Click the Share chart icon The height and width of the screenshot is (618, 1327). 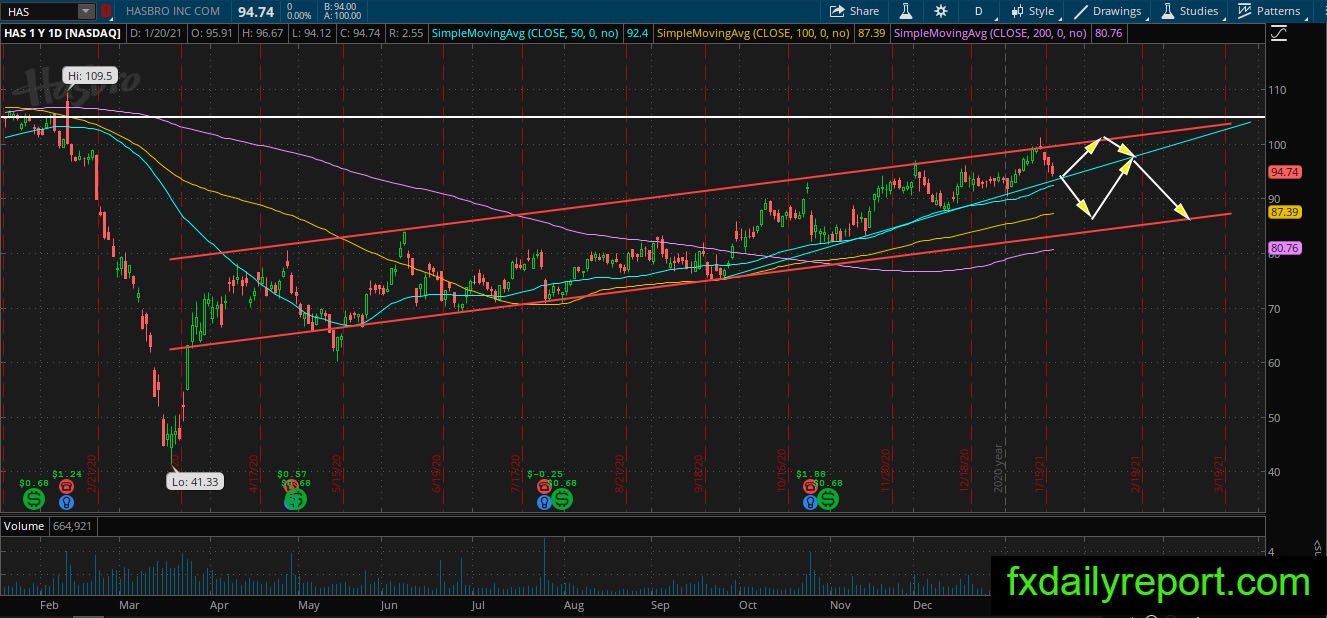855,11
